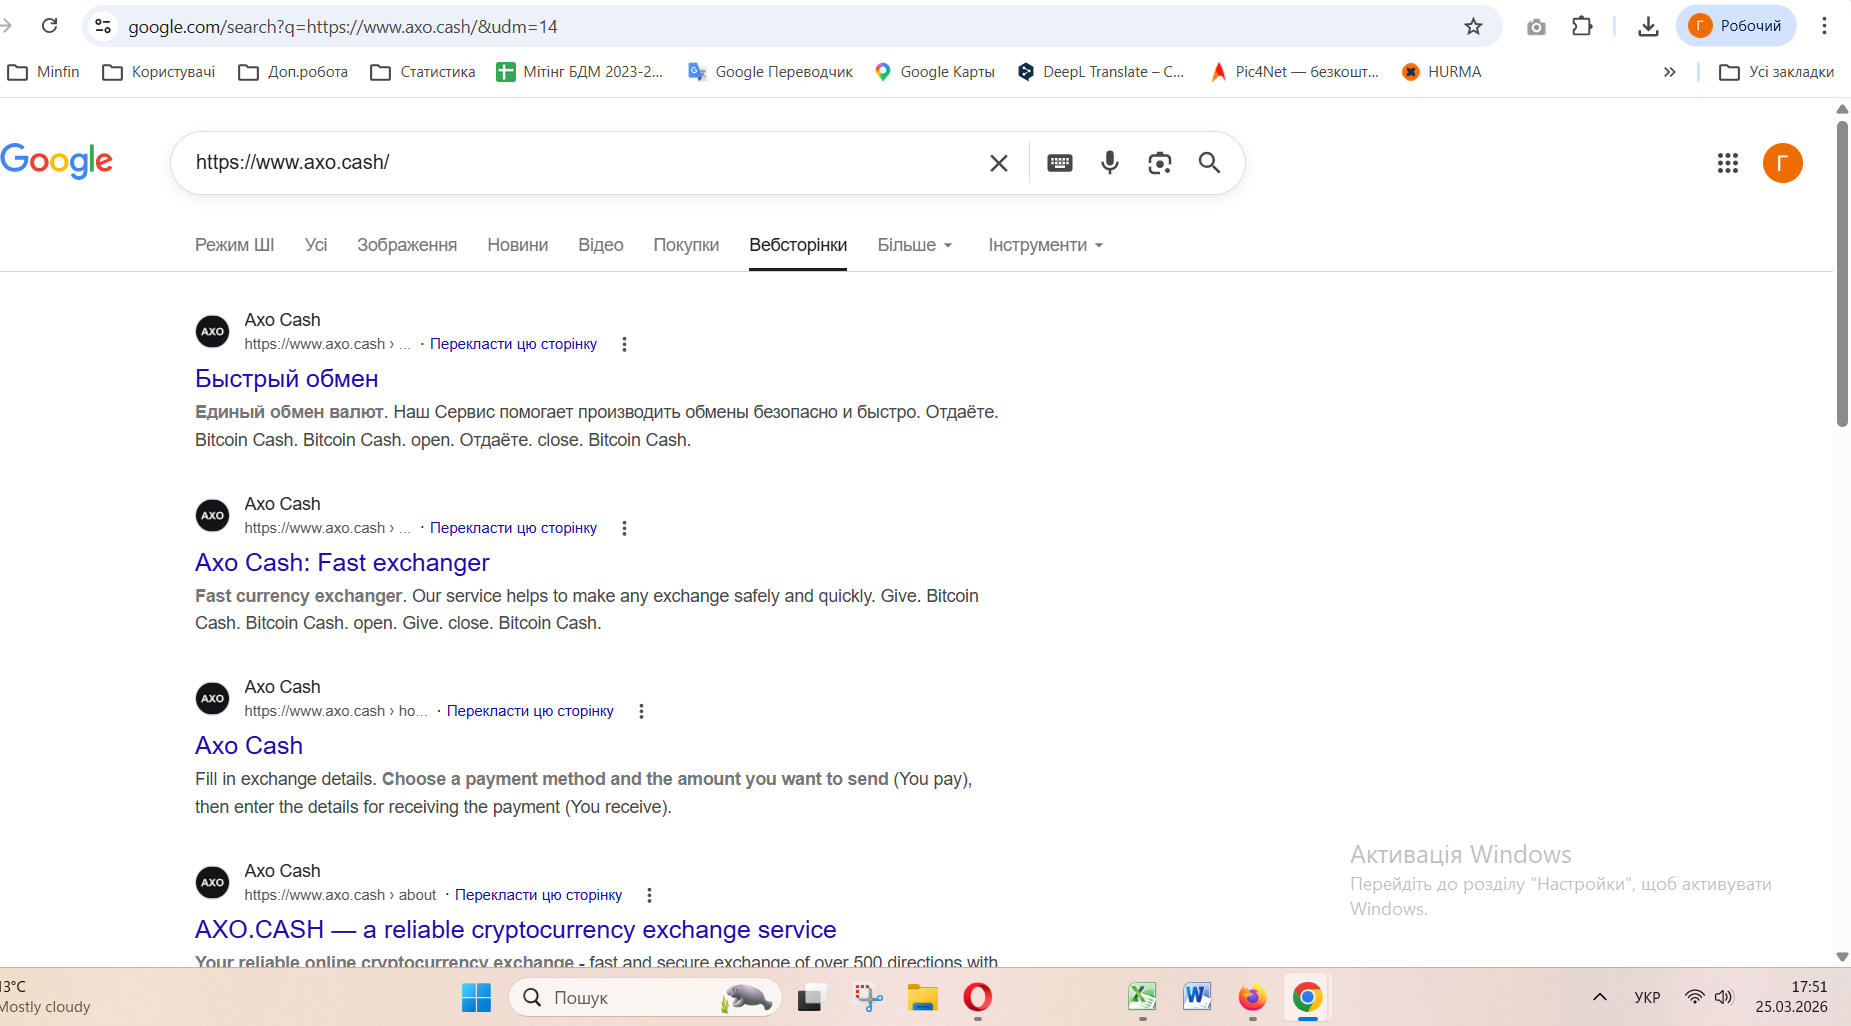Screen dimensions: 1851x1026
Task: Open File Explorer from taskbar
Action: tap(922, 997)
